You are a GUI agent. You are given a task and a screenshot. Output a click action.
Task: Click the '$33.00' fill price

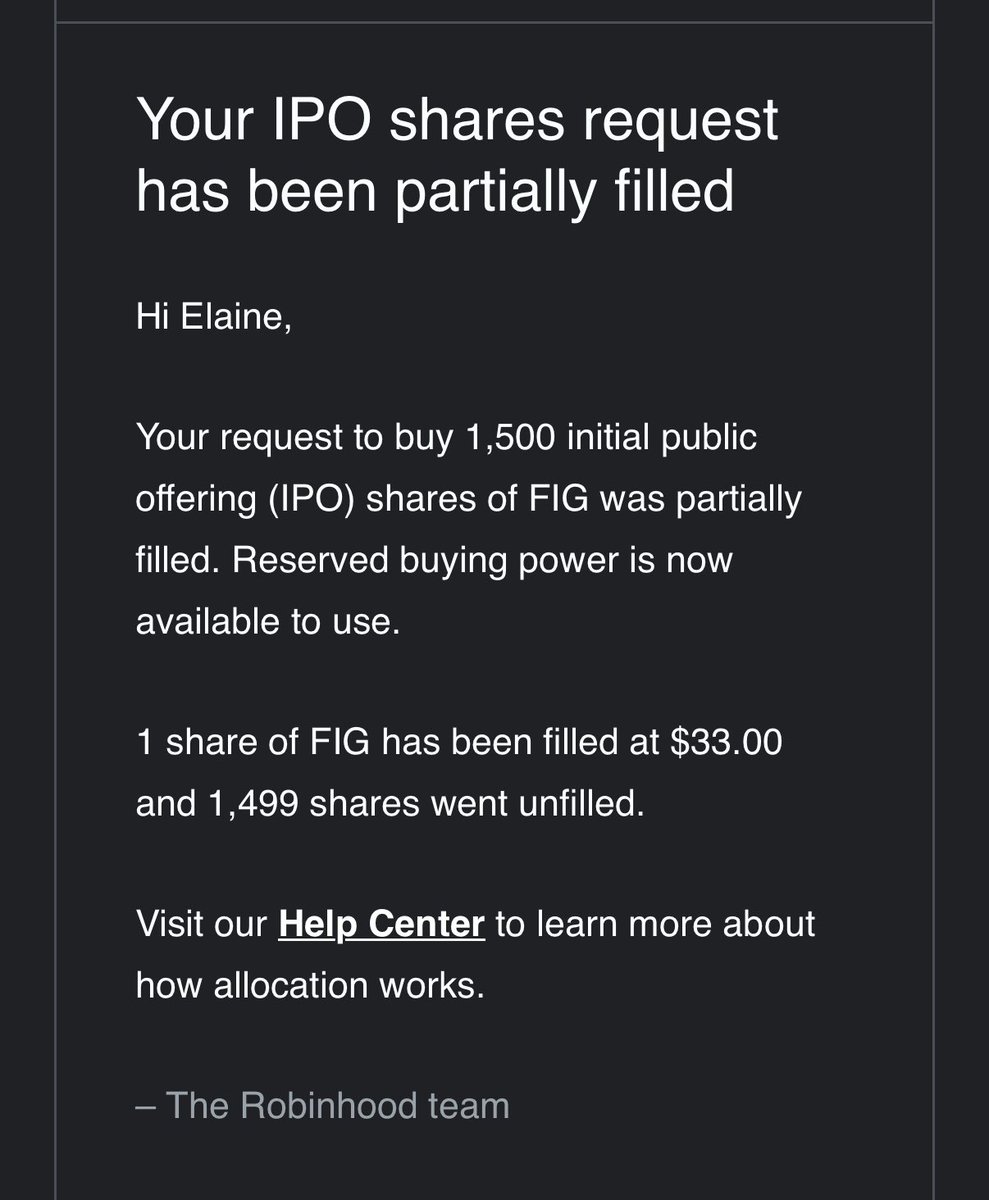pyautogui.click(x=726, y=743)
